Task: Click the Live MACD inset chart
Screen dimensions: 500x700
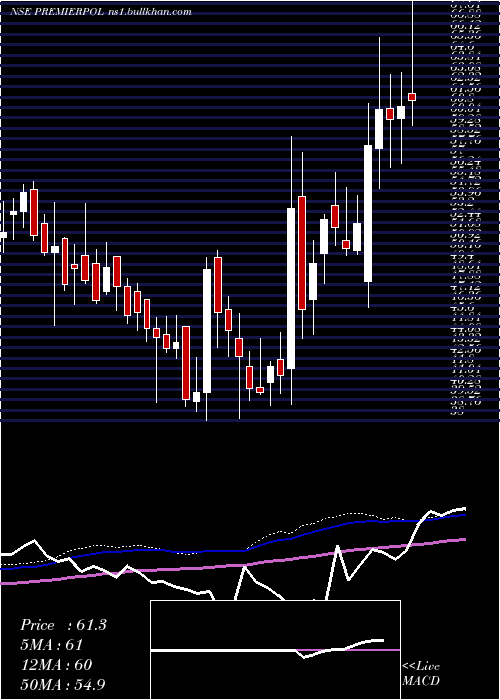Action: click(275, 650)
